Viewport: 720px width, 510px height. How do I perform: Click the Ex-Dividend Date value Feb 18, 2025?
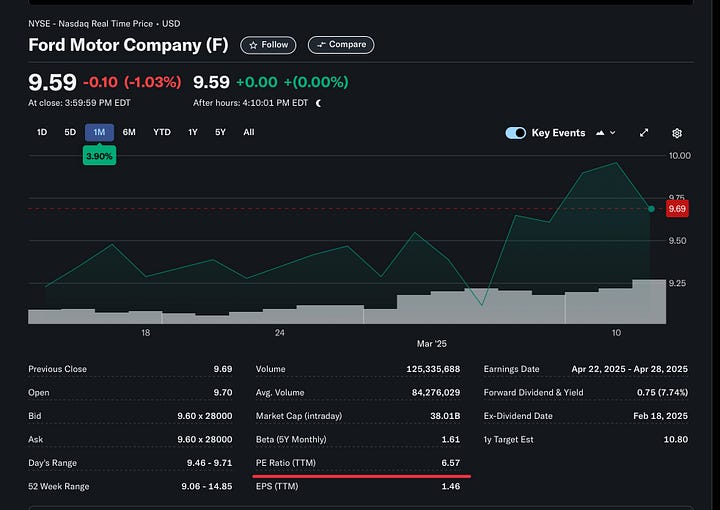660,416
